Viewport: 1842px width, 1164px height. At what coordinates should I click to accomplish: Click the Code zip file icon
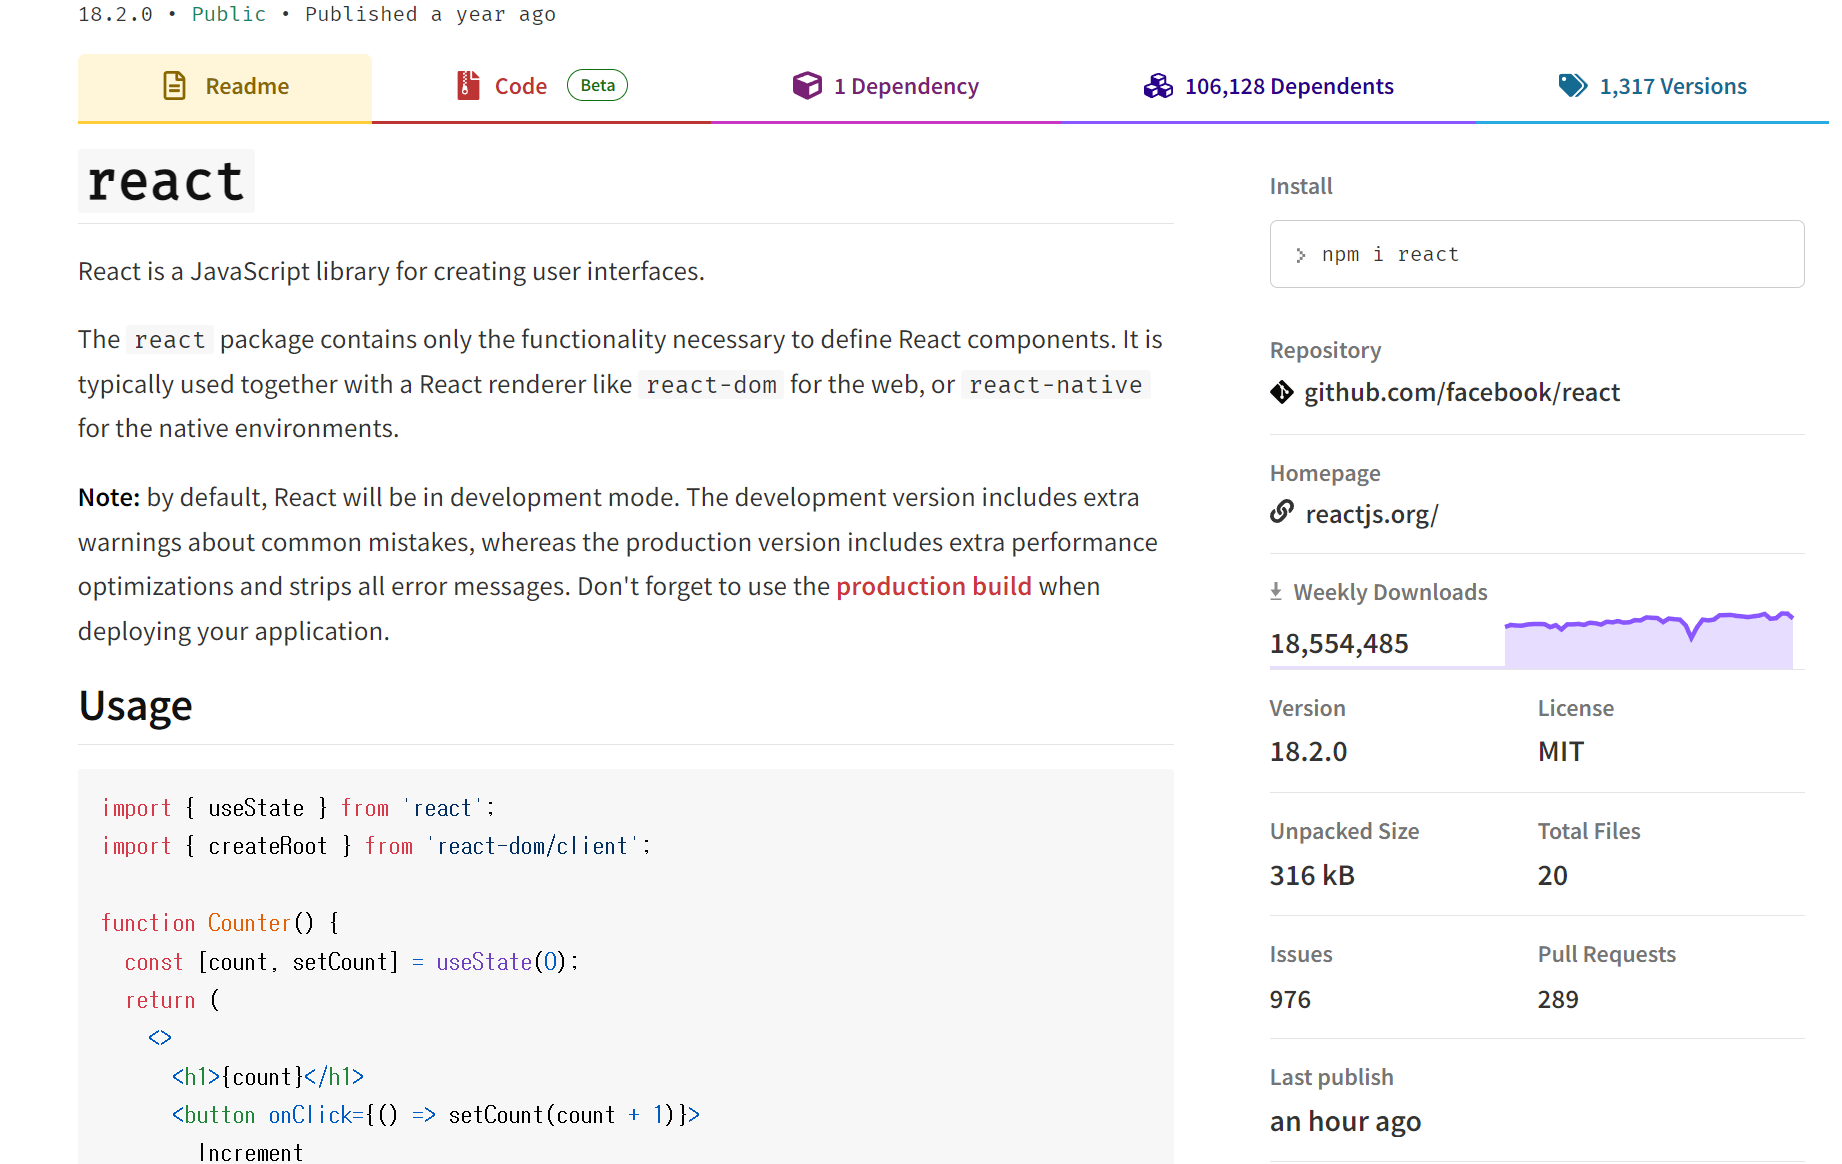point(468,86)
